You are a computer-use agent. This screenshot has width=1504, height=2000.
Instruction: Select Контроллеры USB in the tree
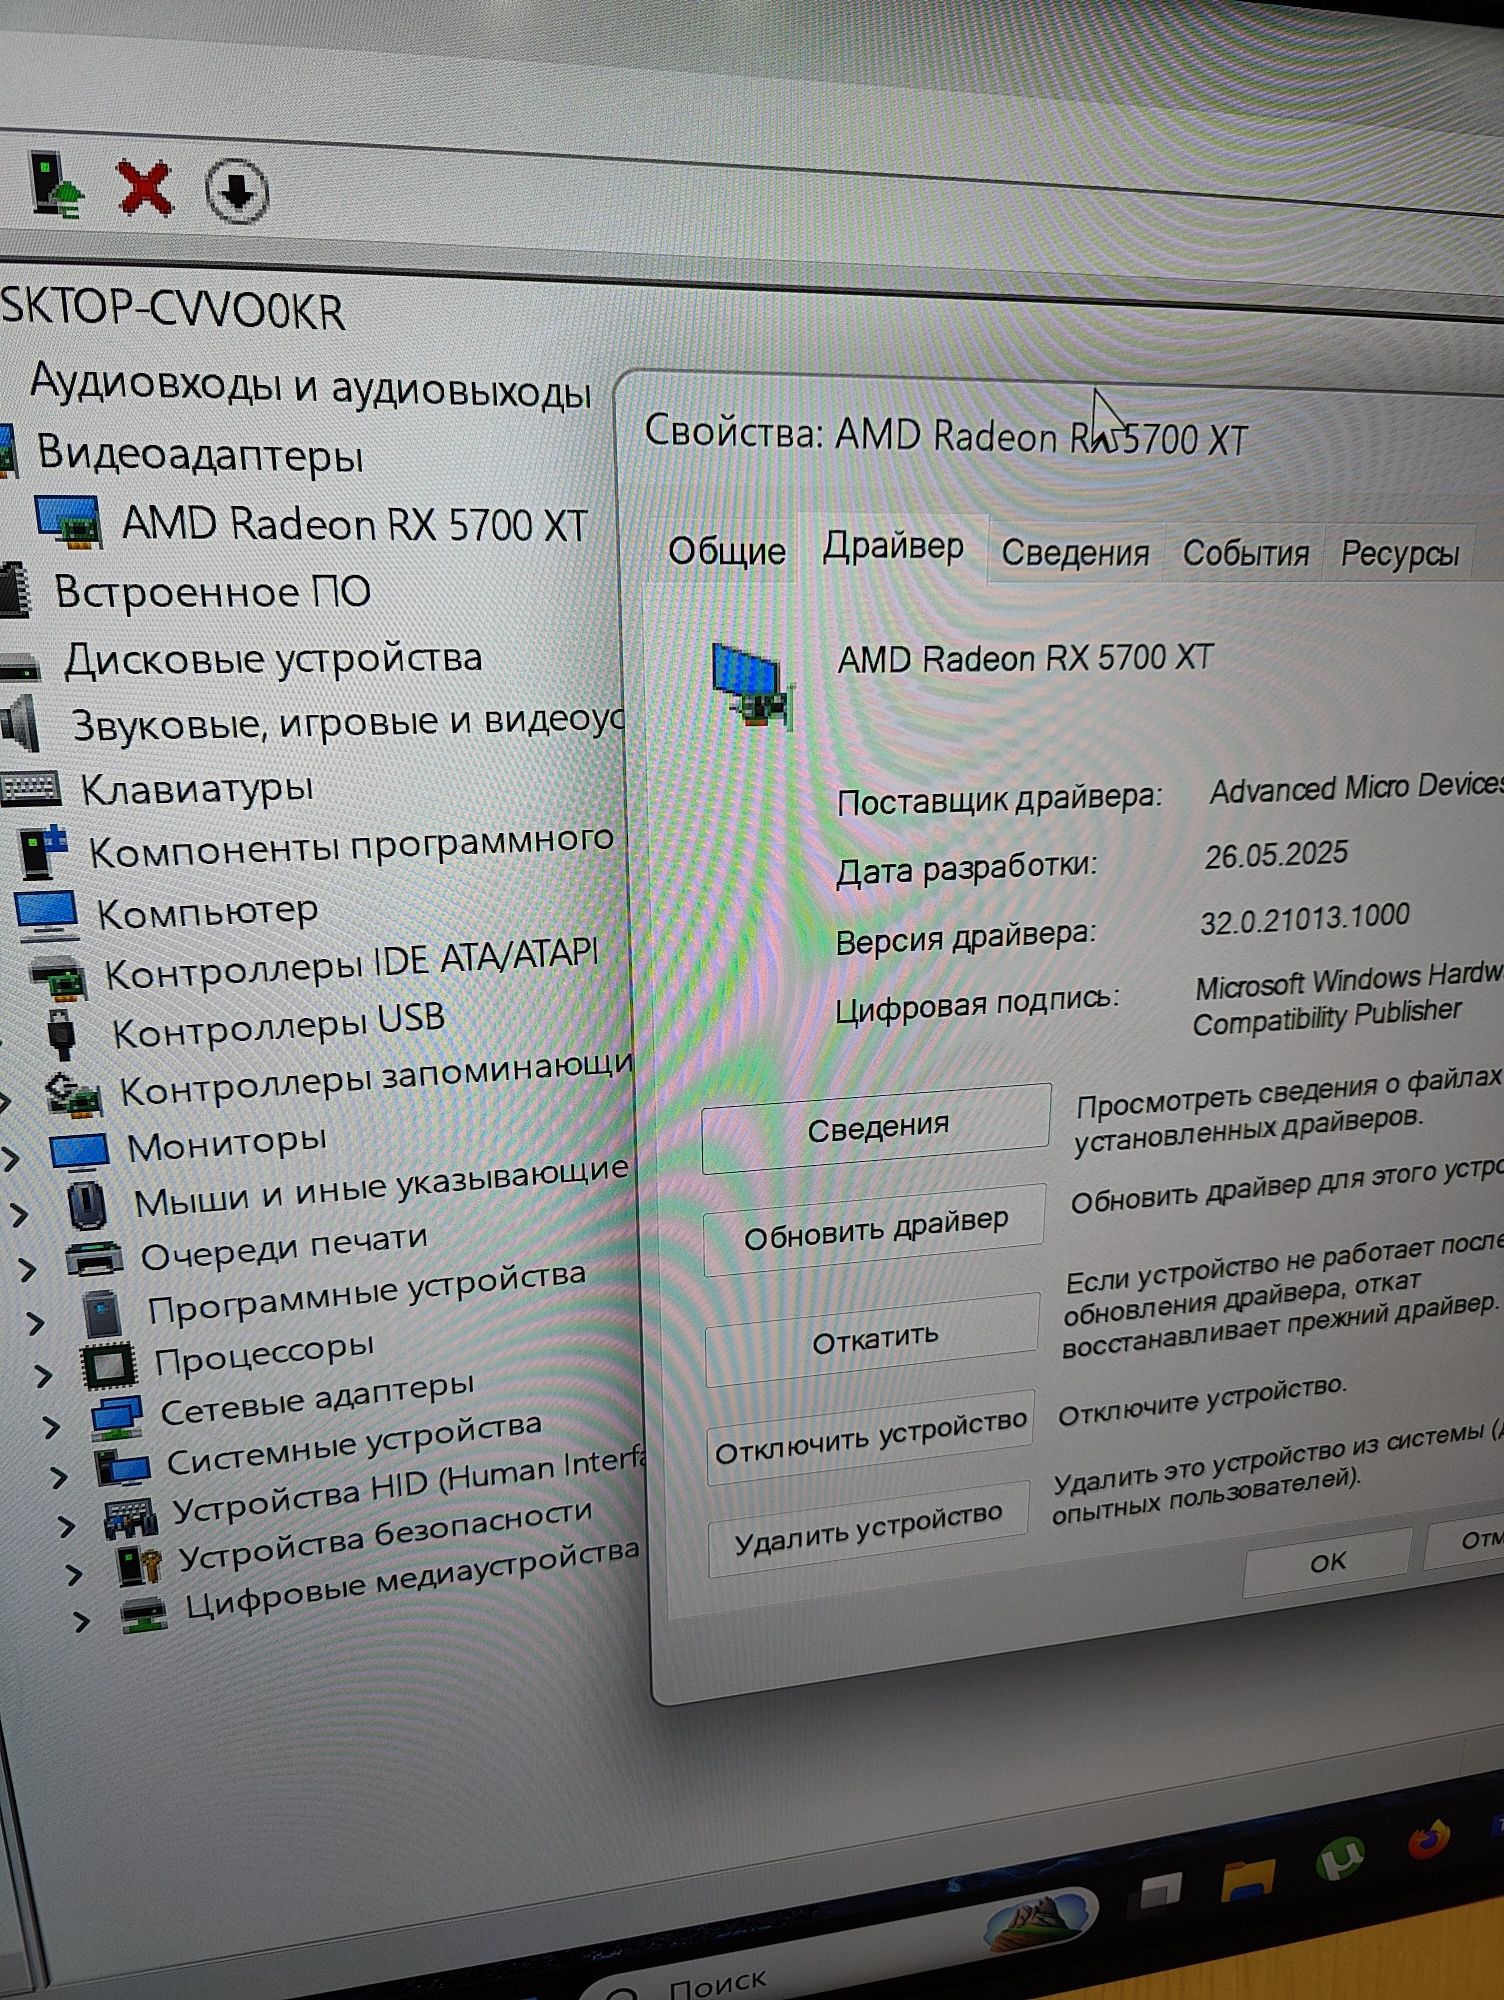(279, 1025)
